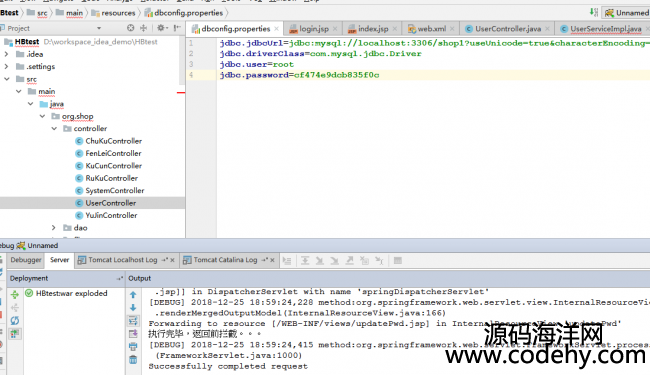
Task: Collapse the controller folder
Action: pos(54,128)
